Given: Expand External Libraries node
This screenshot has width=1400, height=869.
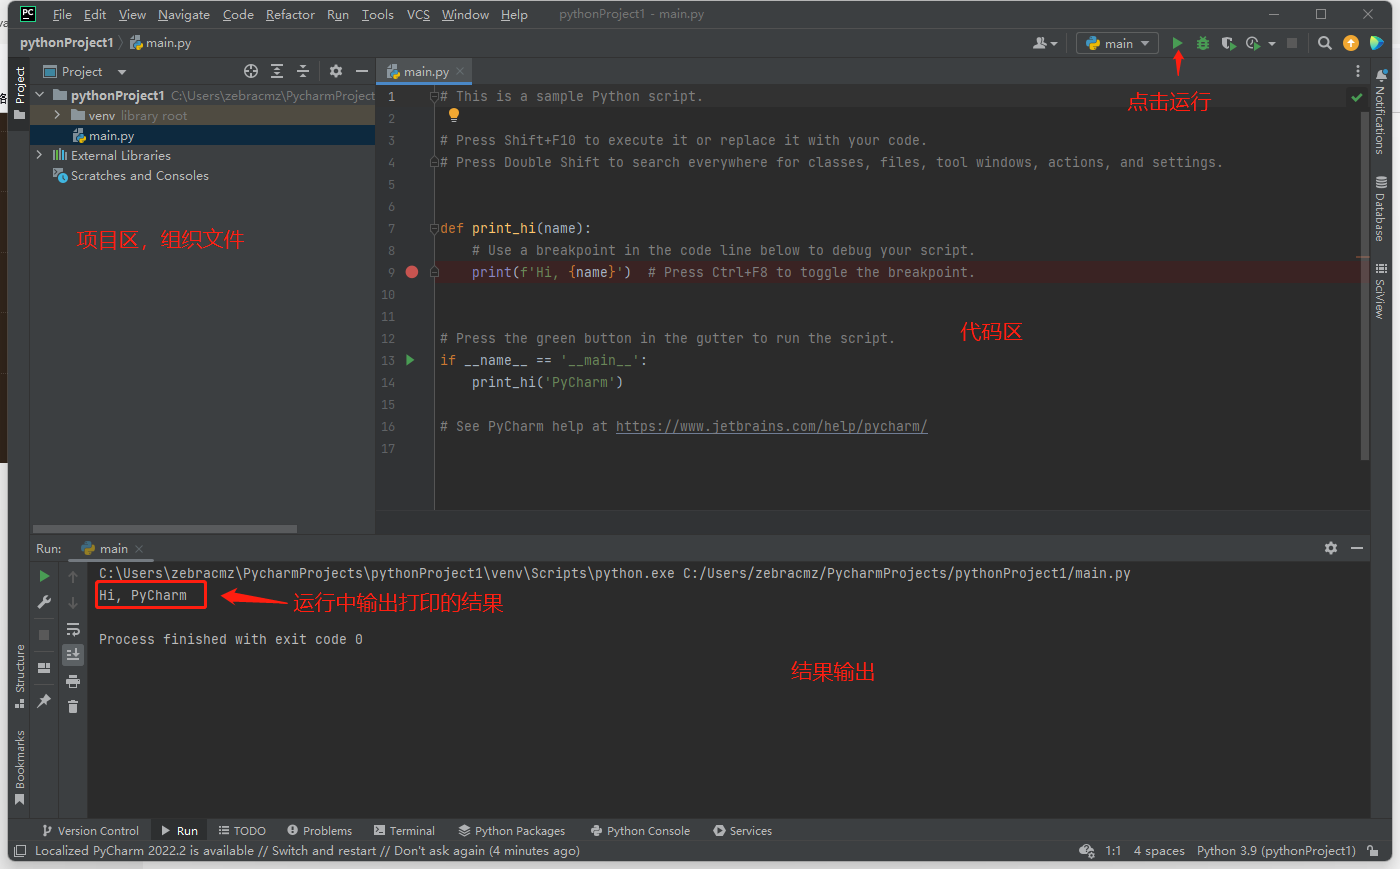Looking at the screenshot, I should tap(40, 155).
